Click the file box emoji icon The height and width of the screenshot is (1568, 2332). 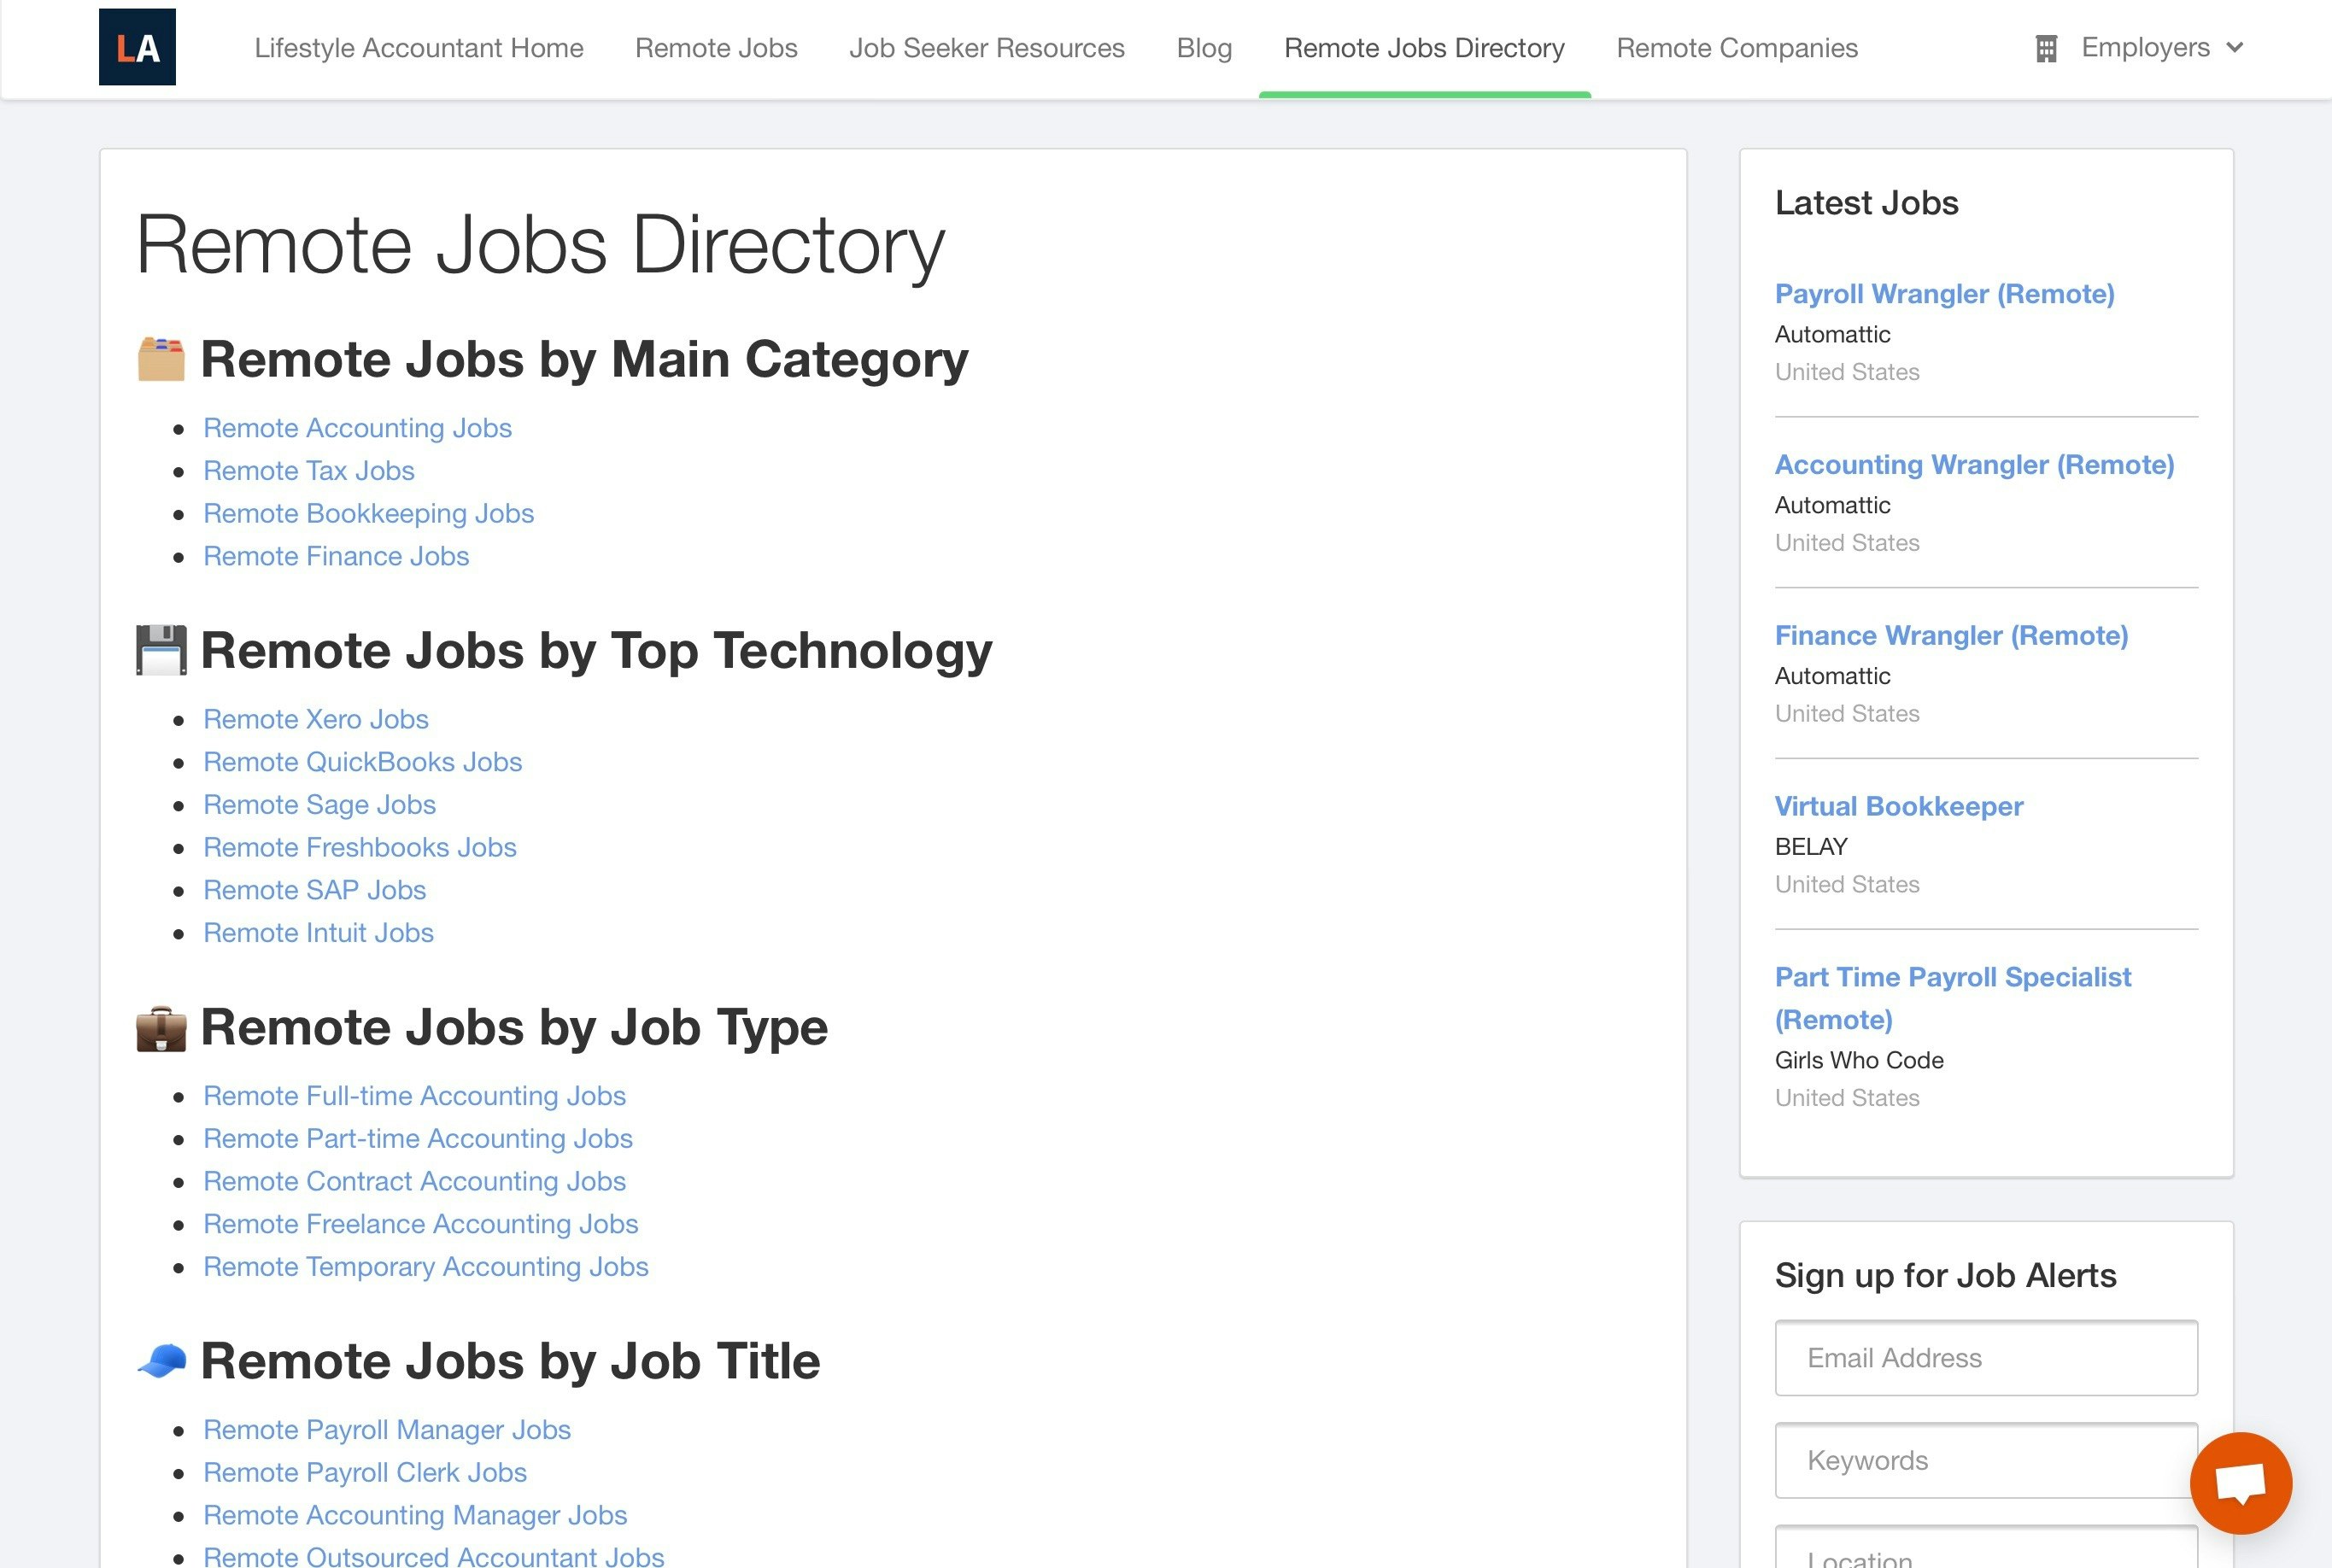161,359
